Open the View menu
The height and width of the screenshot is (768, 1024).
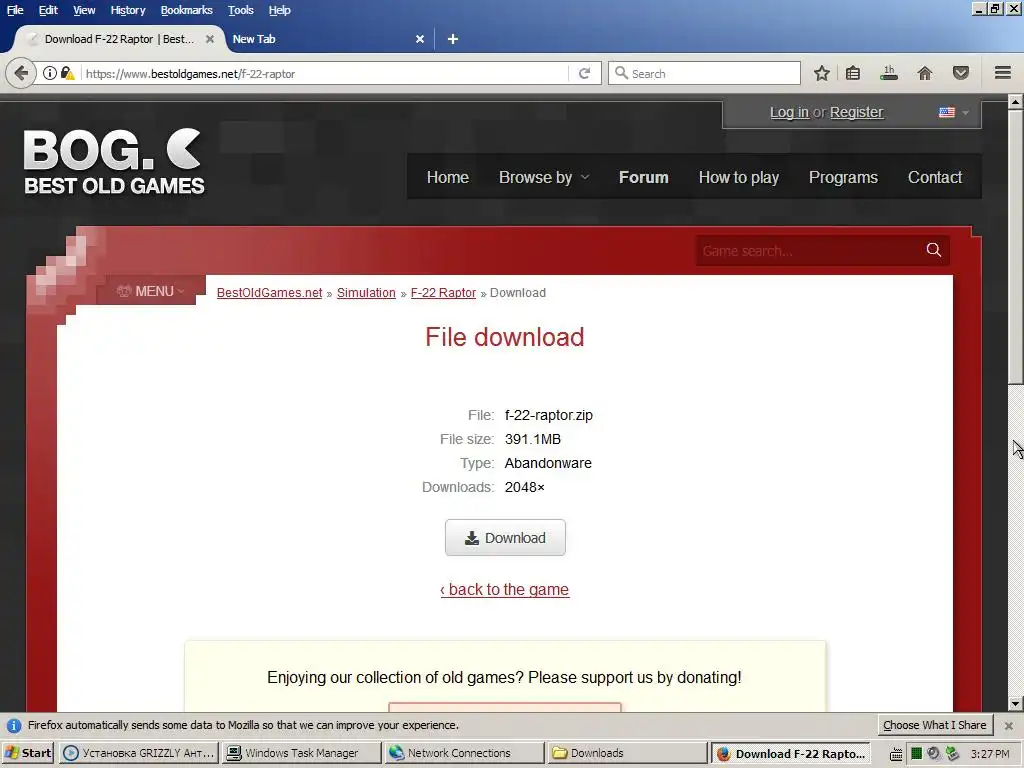pyautogui.click(x=84, y=10)
